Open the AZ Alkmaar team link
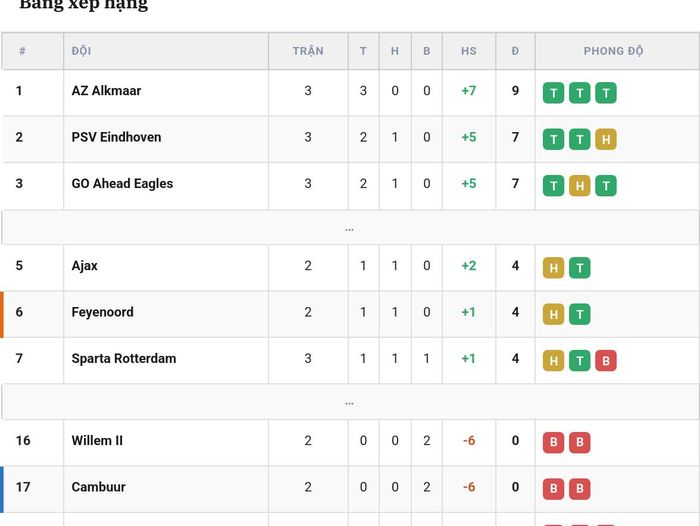 pos(106,91)
